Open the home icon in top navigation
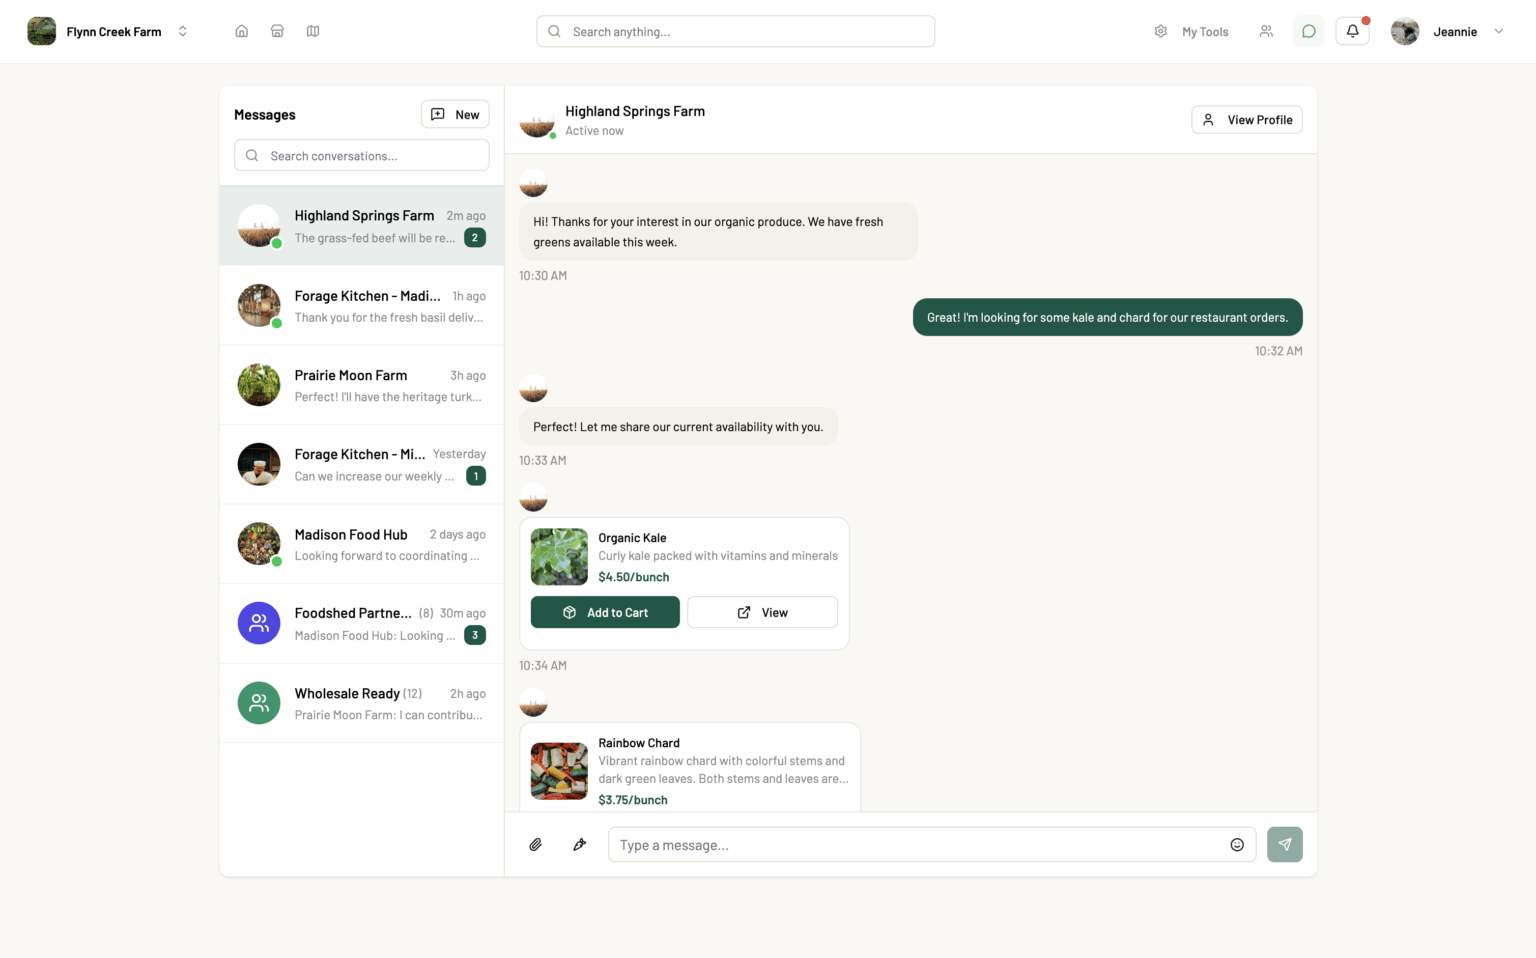The width and height of the screenshot is (1536, 958). 241,31
